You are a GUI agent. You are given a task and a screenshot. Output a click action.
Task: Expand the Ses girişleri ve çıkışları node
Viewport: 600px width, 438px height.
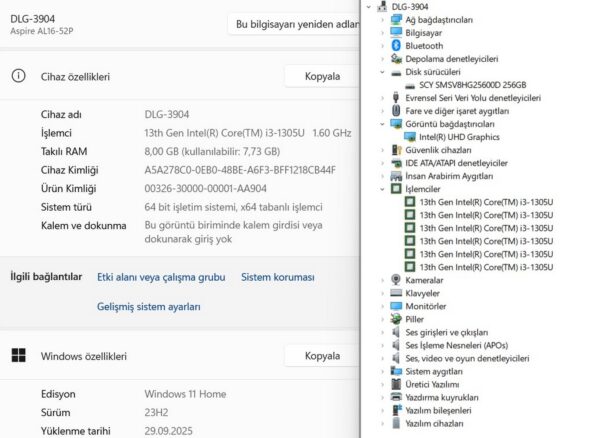pos(383,332)
